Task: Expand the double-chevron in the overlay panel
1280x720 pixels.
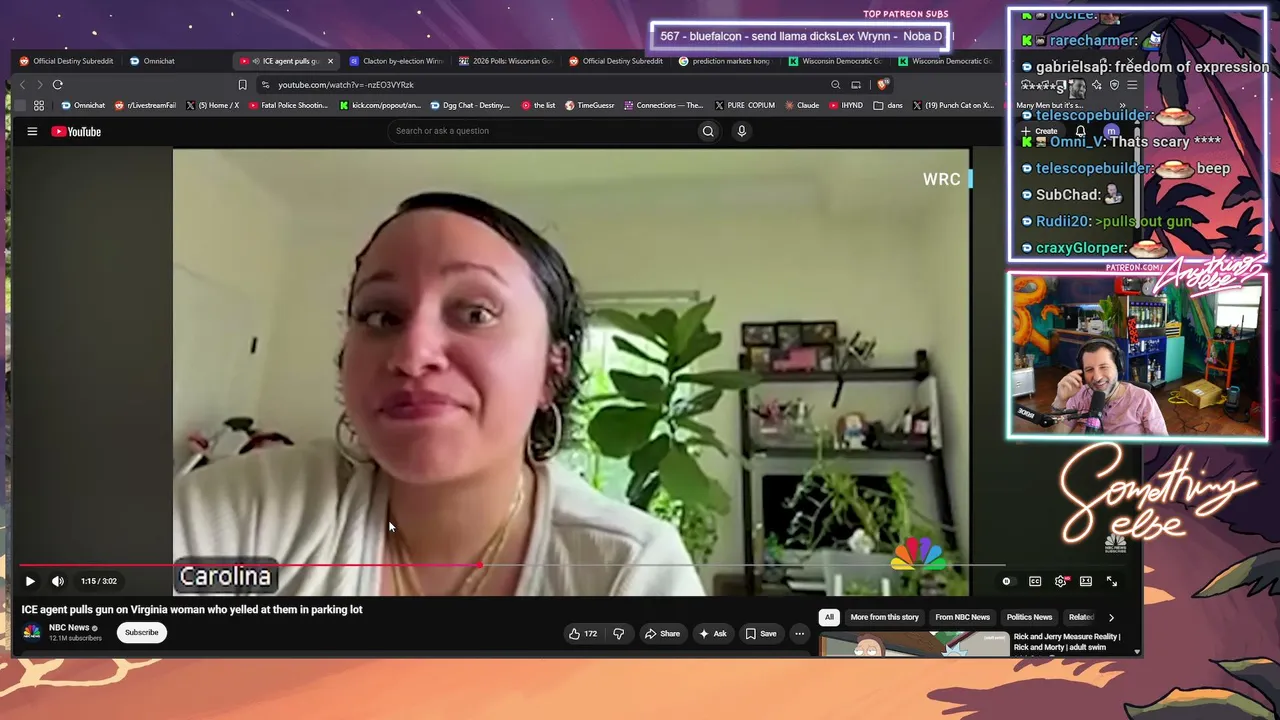Action: 1122,105
